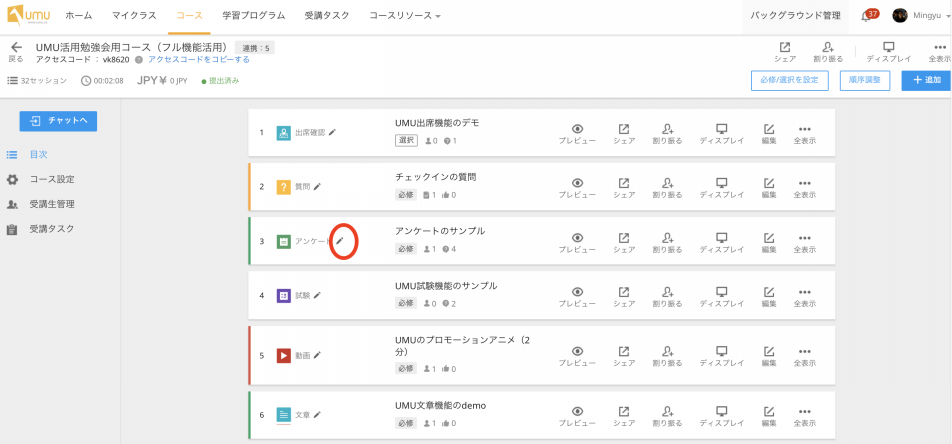Click the ＋追加 button
The height and width of the screenshot is (444, 952).
point(926,80)
